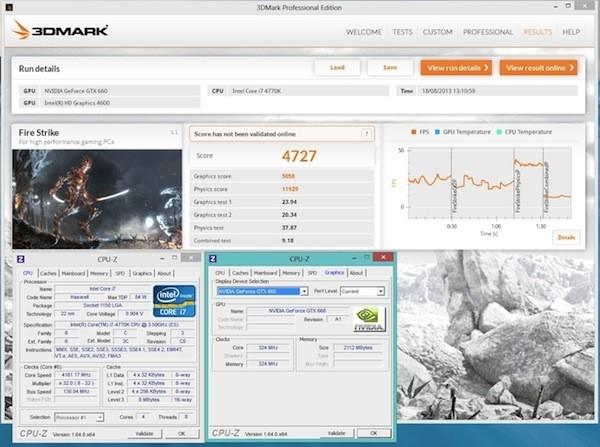Select the RESULTS tab

[x=538, y=32]
